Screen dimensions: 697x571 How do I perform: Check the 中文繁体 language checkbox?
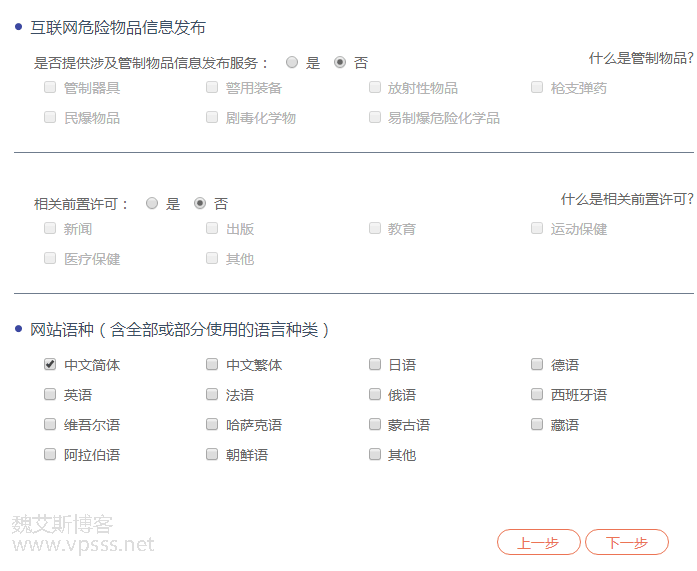[x=212, y=365]
